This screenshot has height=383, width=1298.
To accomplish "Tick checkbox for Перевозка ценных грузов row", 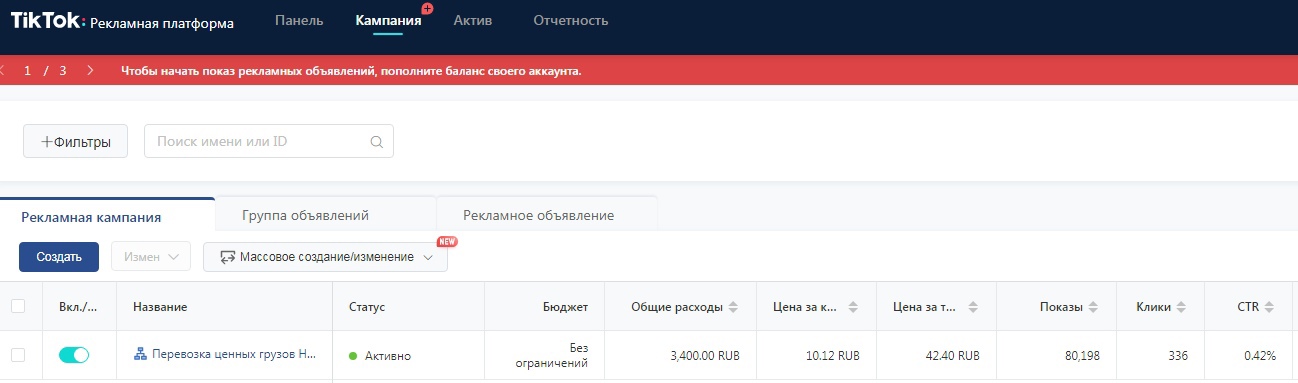I will tap(18, 355).
